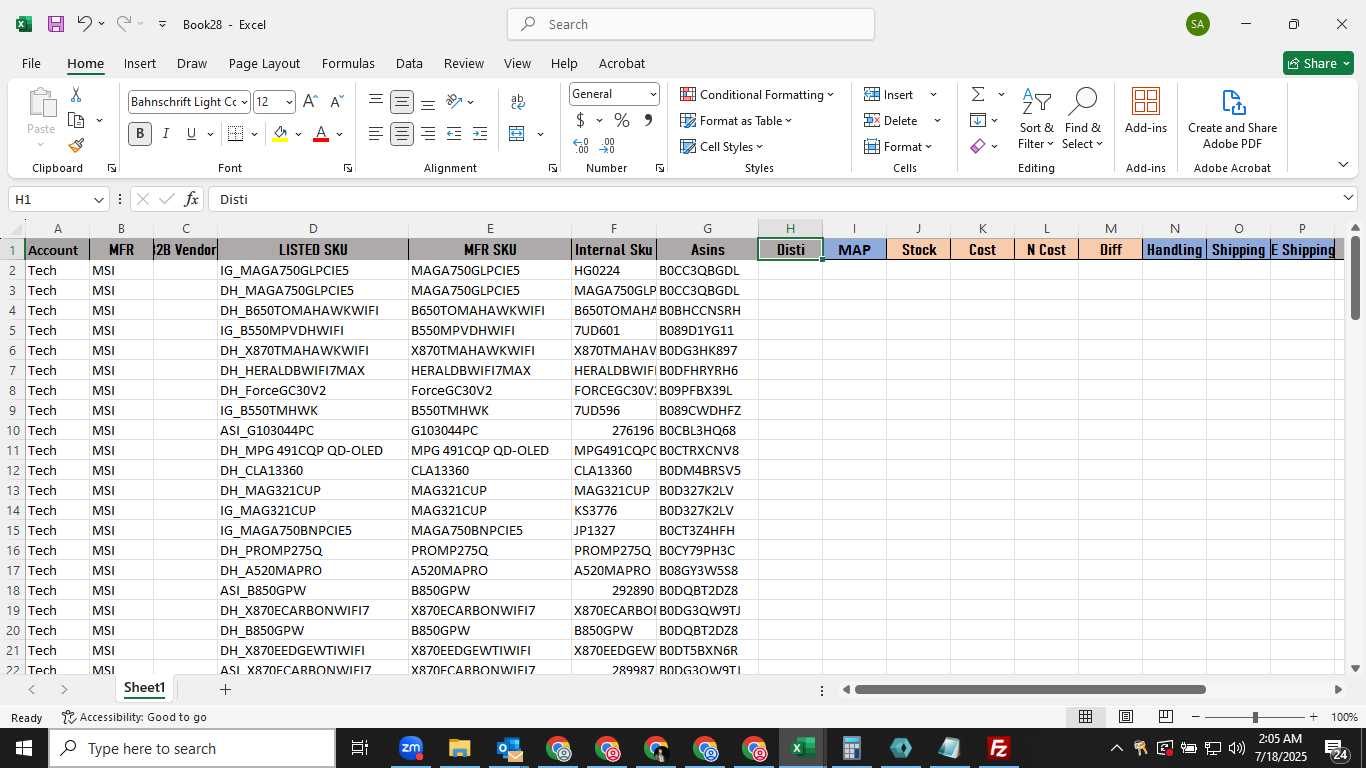Click the Insert Function fx icon
Image resolution: width=1366 pixels, height=768 pixels.
(x=192, y=199)
